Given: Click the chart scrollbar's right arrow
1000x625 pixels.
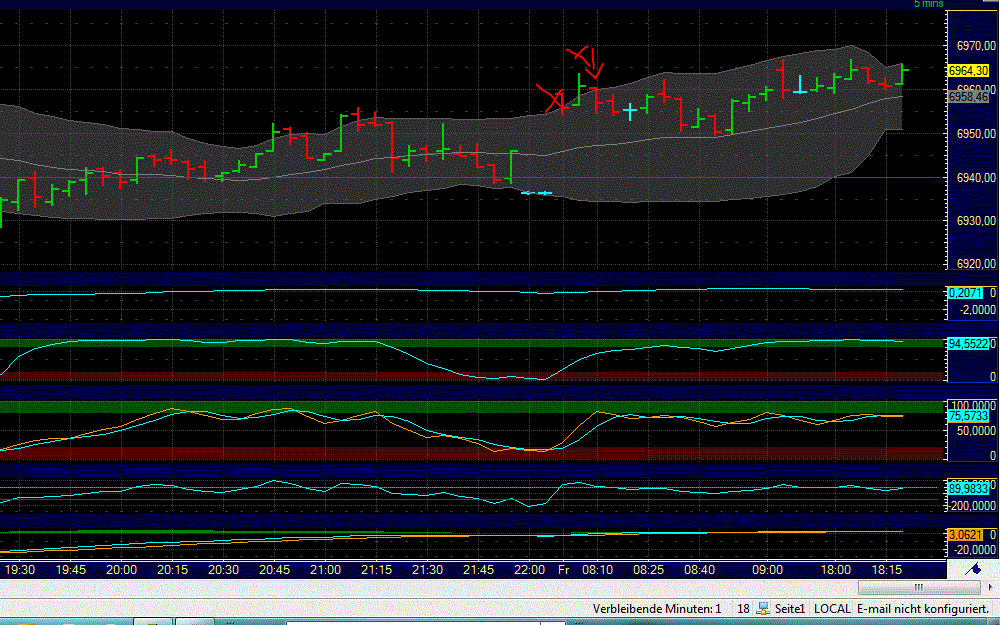Looking at the screenshot, I should point(990,587).
